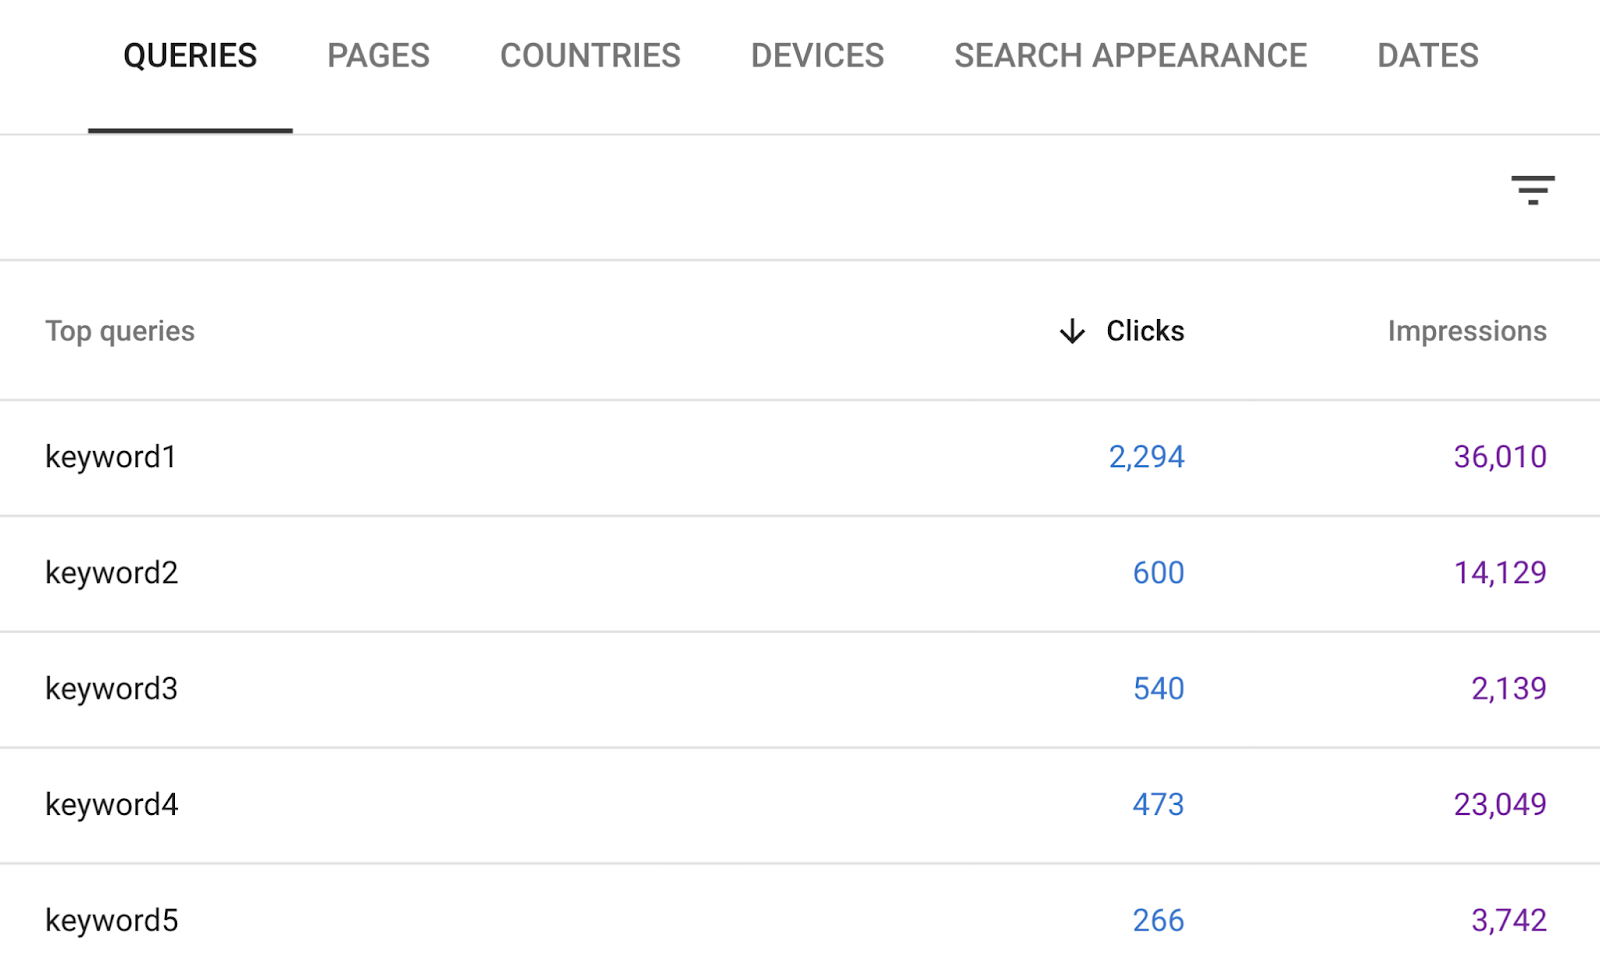Sort by the Clicks column header

pyautogui.click(x=1144, y=331)
